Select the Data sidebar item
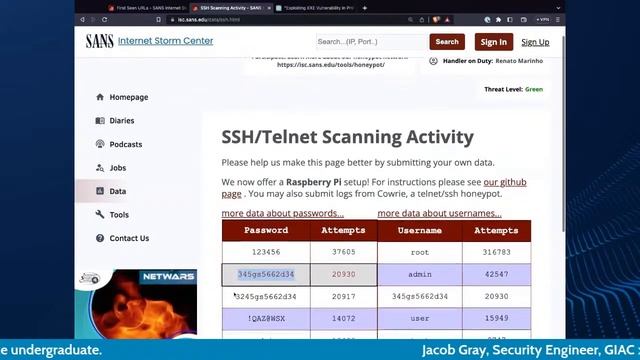This screenshot has height=360, width=640. 118,191
